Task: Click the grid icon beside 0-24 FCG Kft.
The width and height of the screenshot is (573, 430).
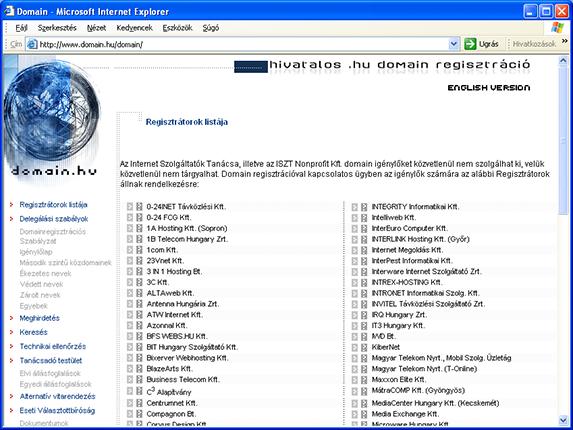Action: click(x=139, y=217)
